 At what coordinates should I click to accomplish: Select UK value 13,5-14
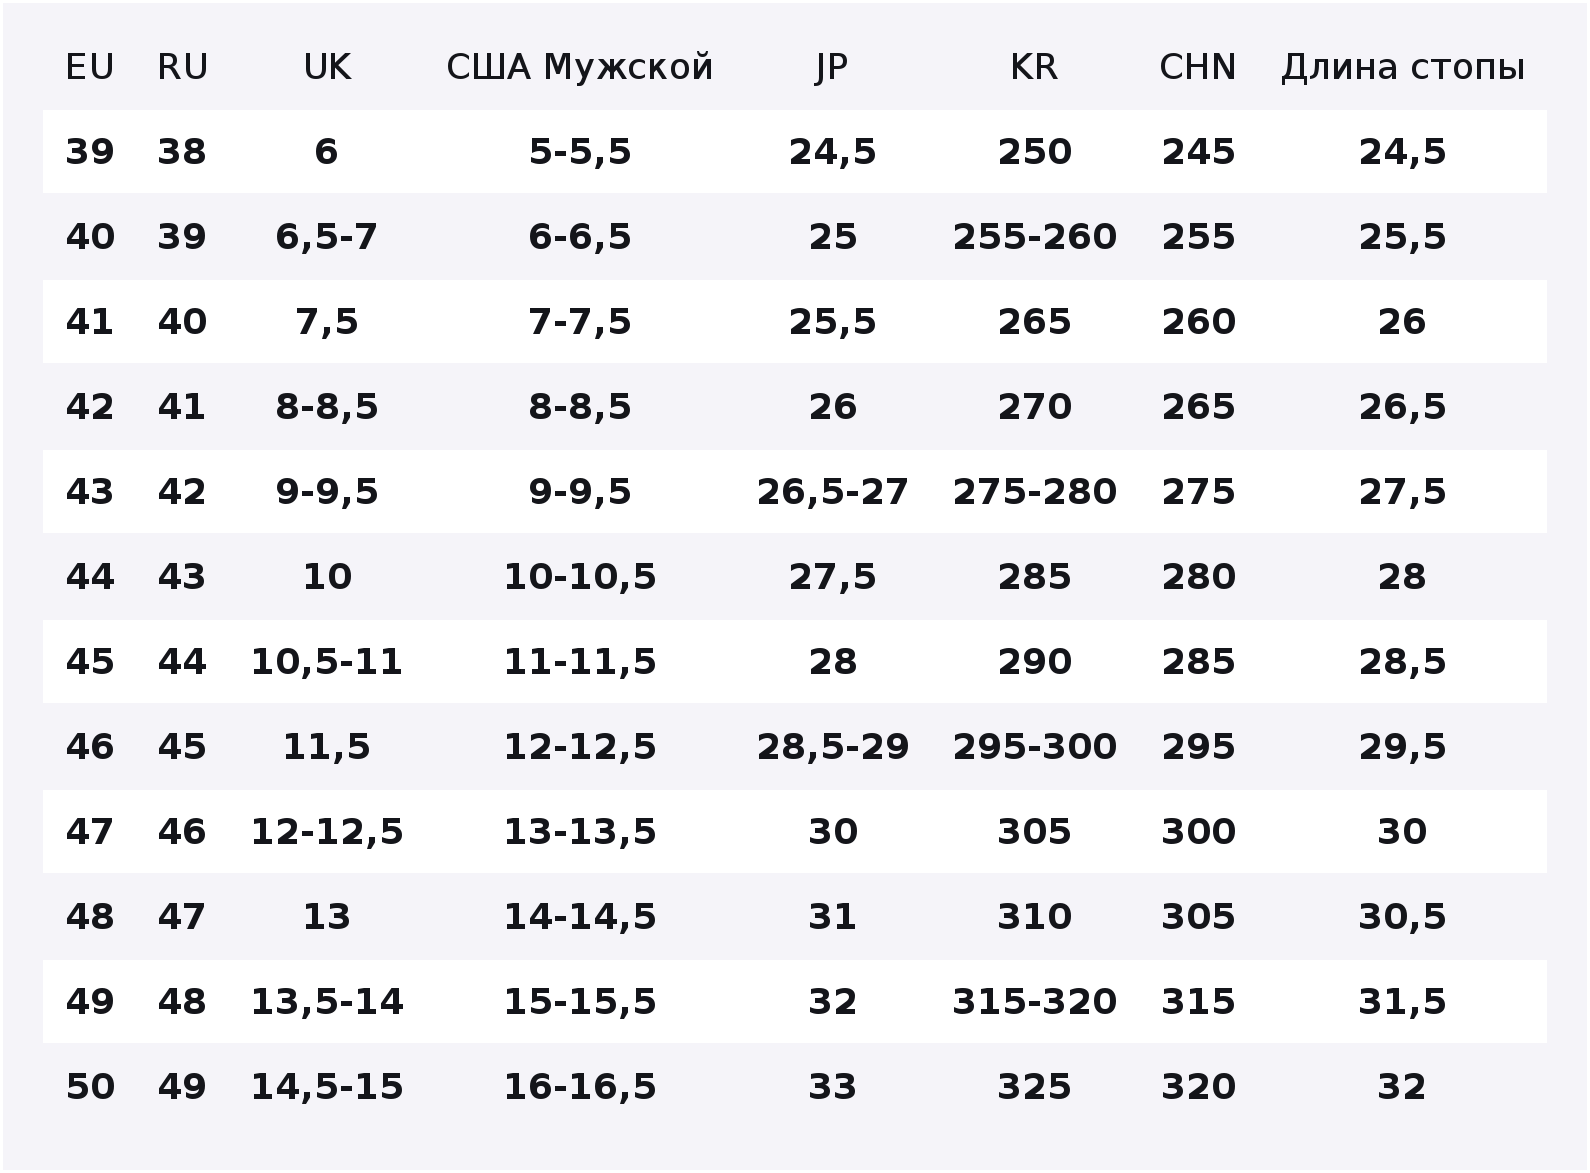click(x=327, y=1002)
